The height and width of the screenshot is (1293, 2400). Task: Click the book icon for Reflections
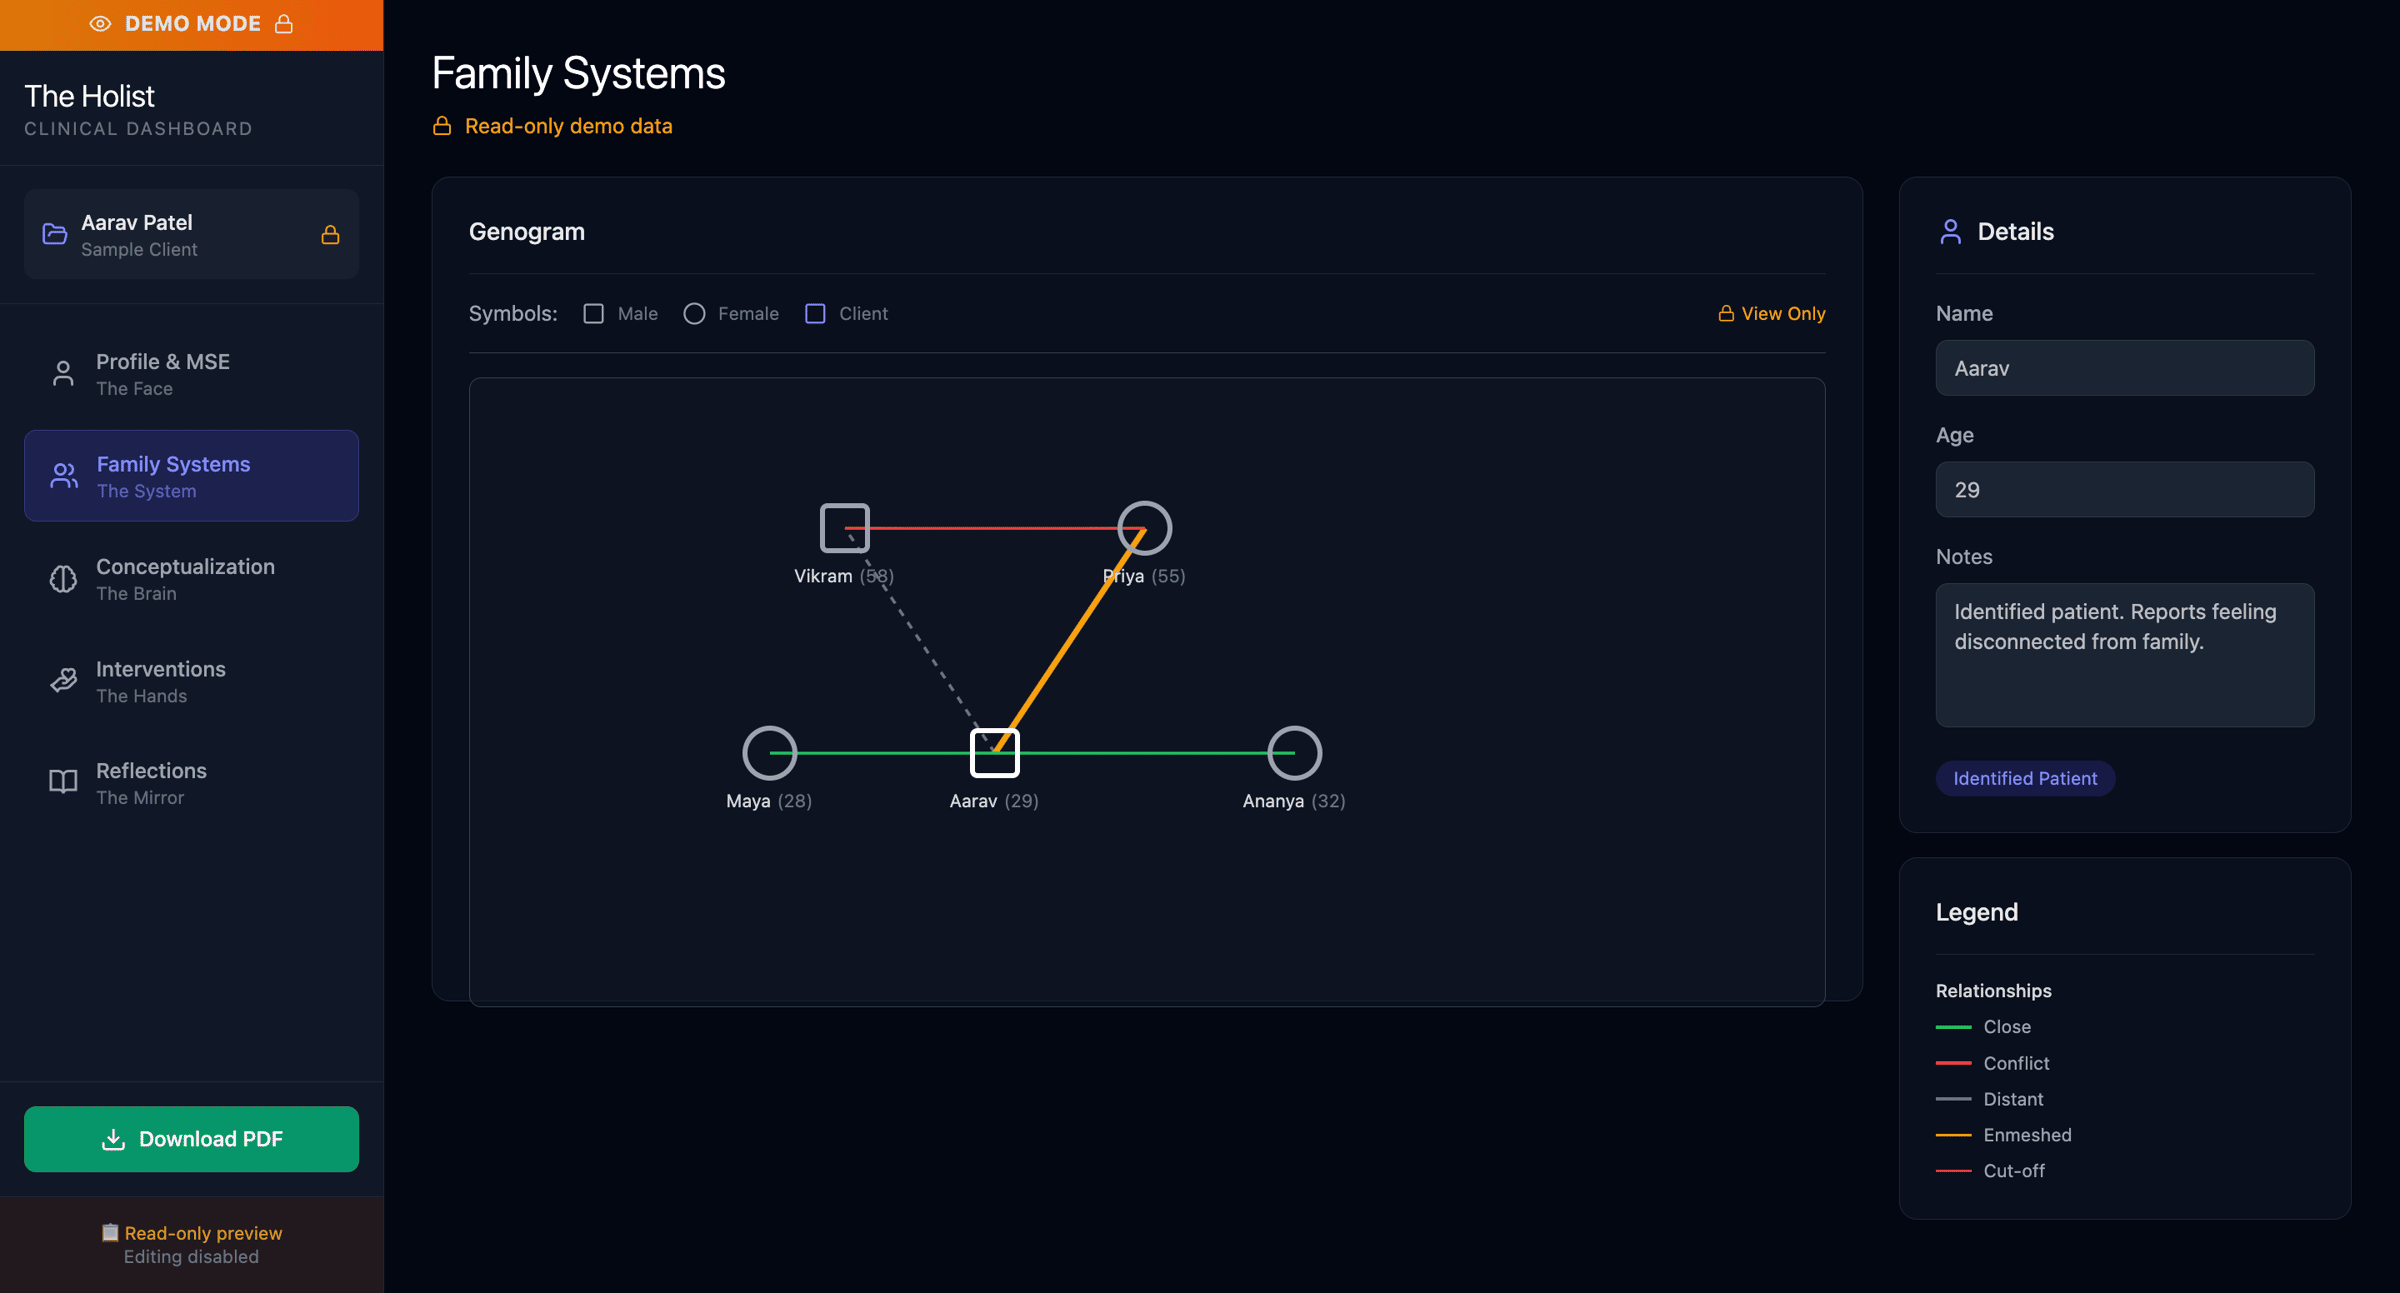63,782
